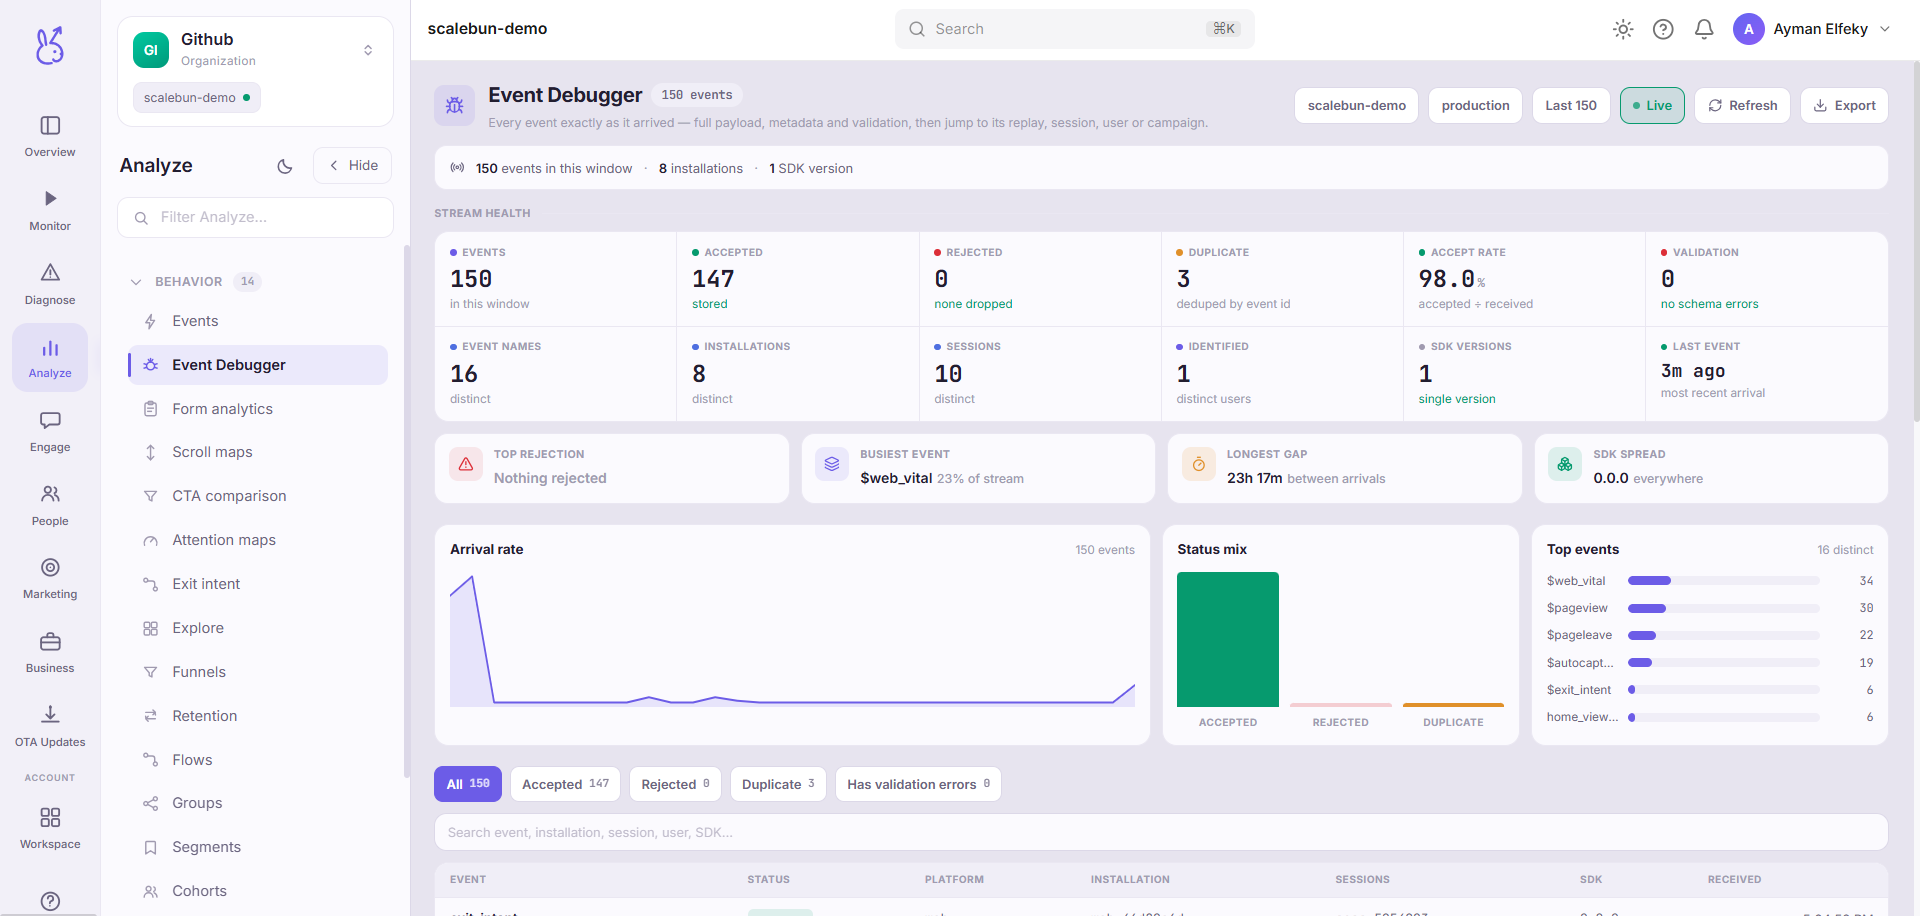
Task: Hide the Analyze panel
Action: [352, 166]
